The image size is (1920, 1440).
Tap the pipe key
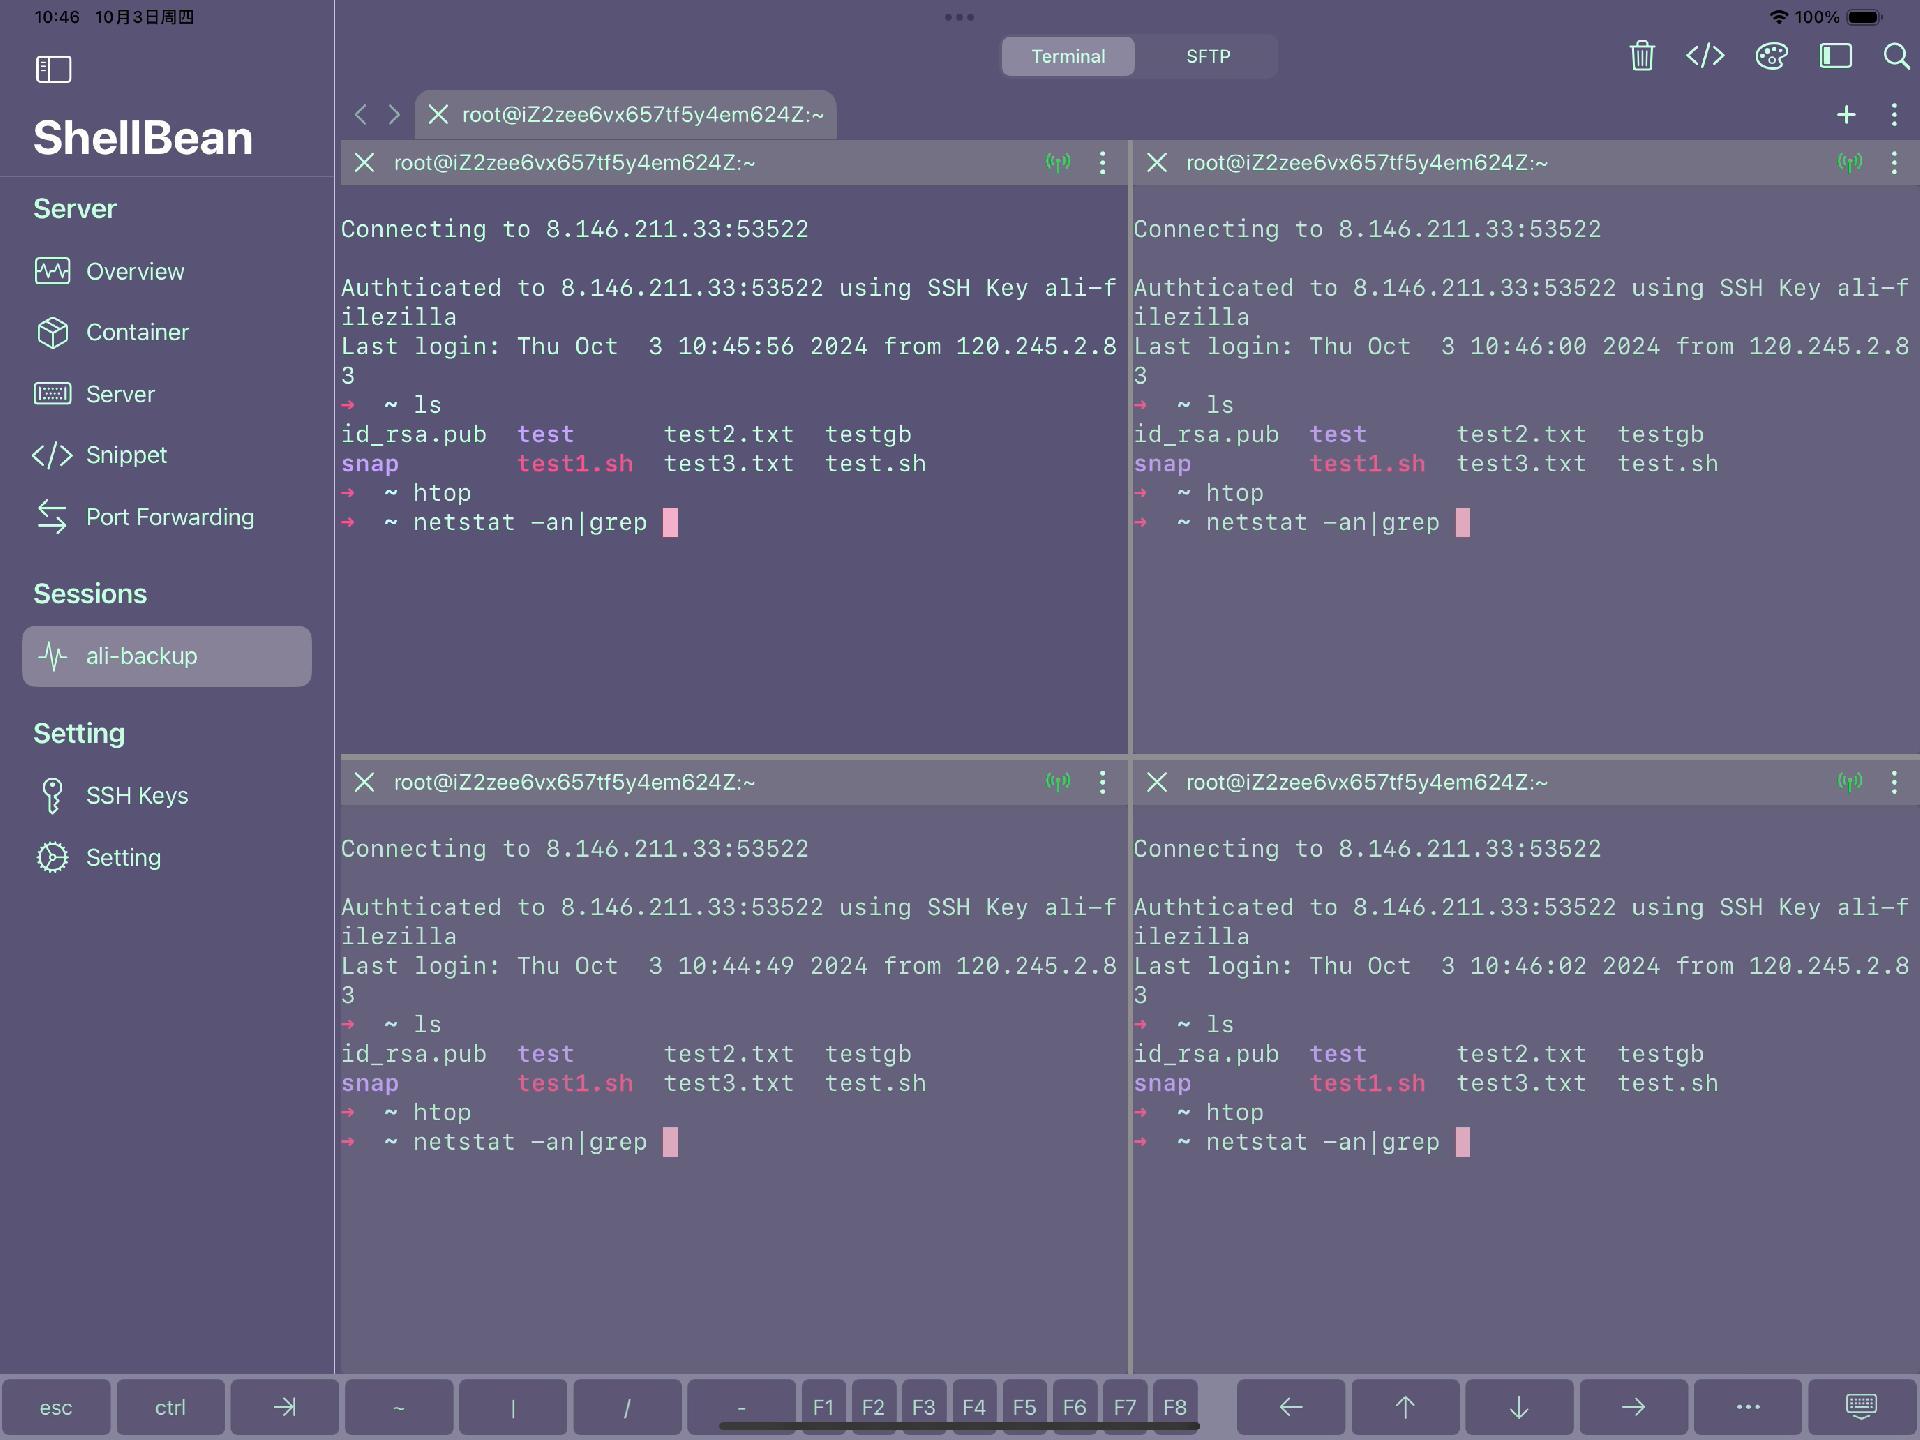point(513,1407)
